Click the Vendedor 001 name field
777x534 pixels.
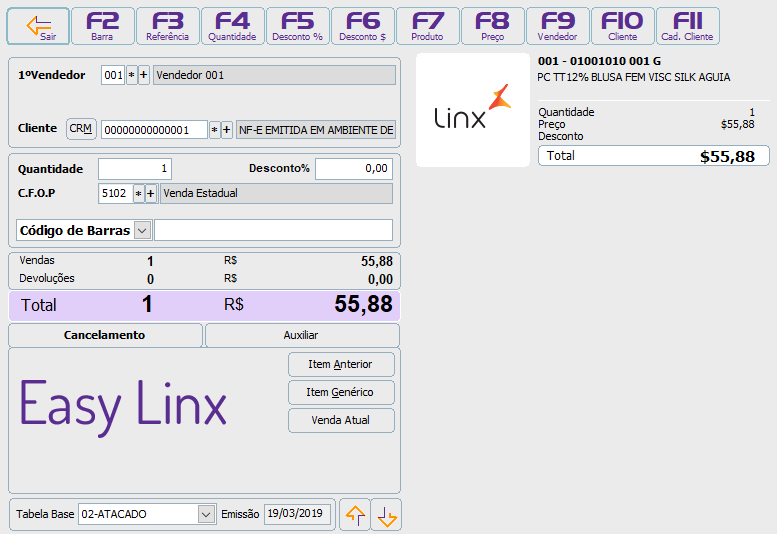tap(274, 75)
